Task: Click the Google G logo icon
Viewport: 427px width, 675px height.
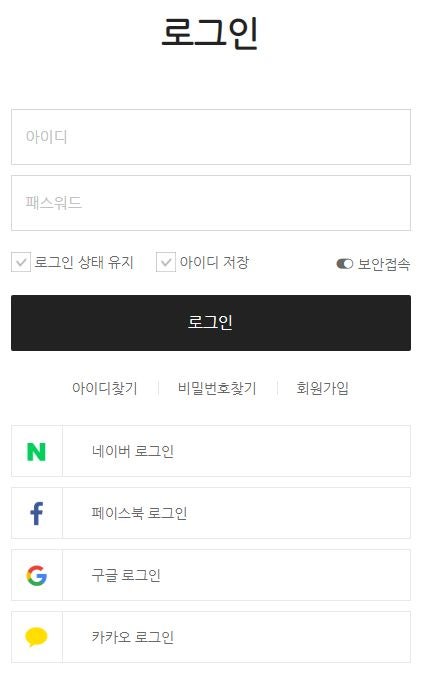Action: pos(37,576)
